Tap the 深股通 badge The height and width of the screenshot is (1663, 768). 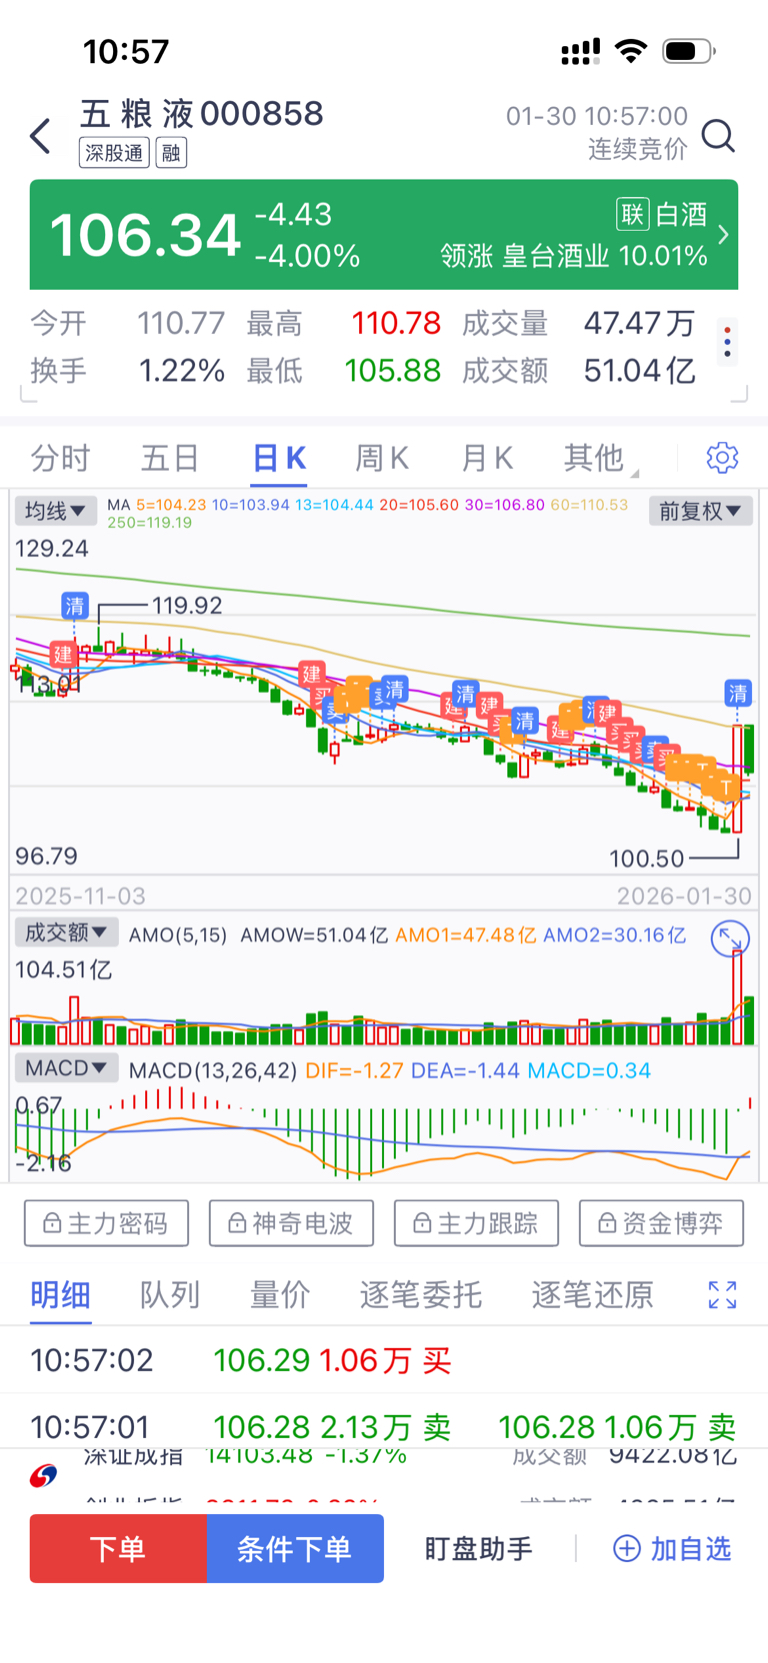tap(114, 153)
